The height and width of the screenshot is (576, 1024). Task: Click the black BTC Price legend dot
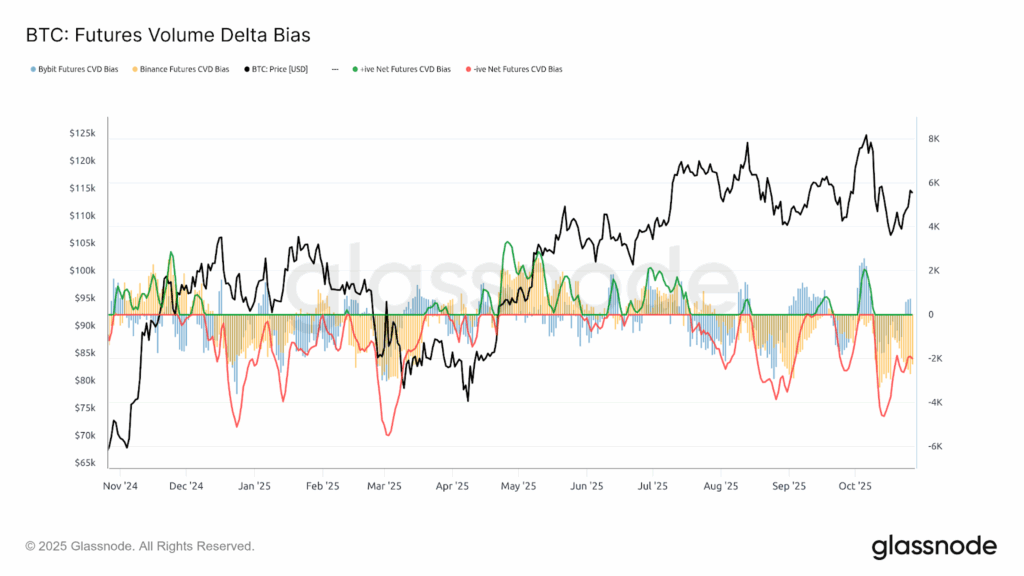coord(246,70)
